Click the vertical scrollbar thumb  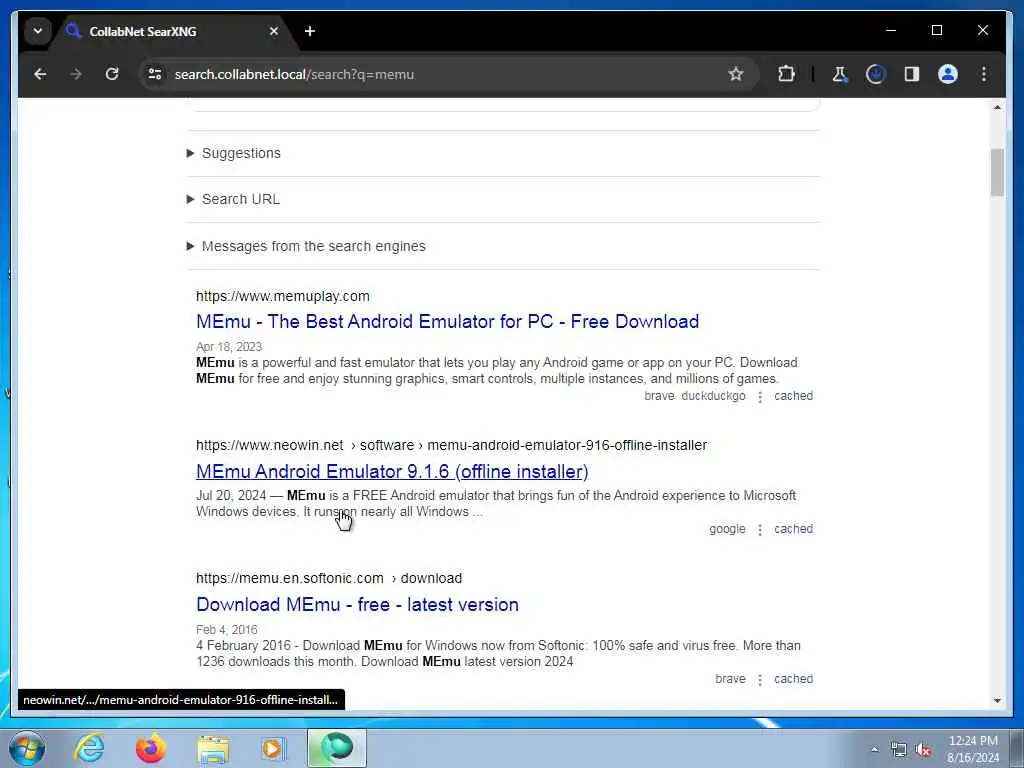[x=997, y=172]
